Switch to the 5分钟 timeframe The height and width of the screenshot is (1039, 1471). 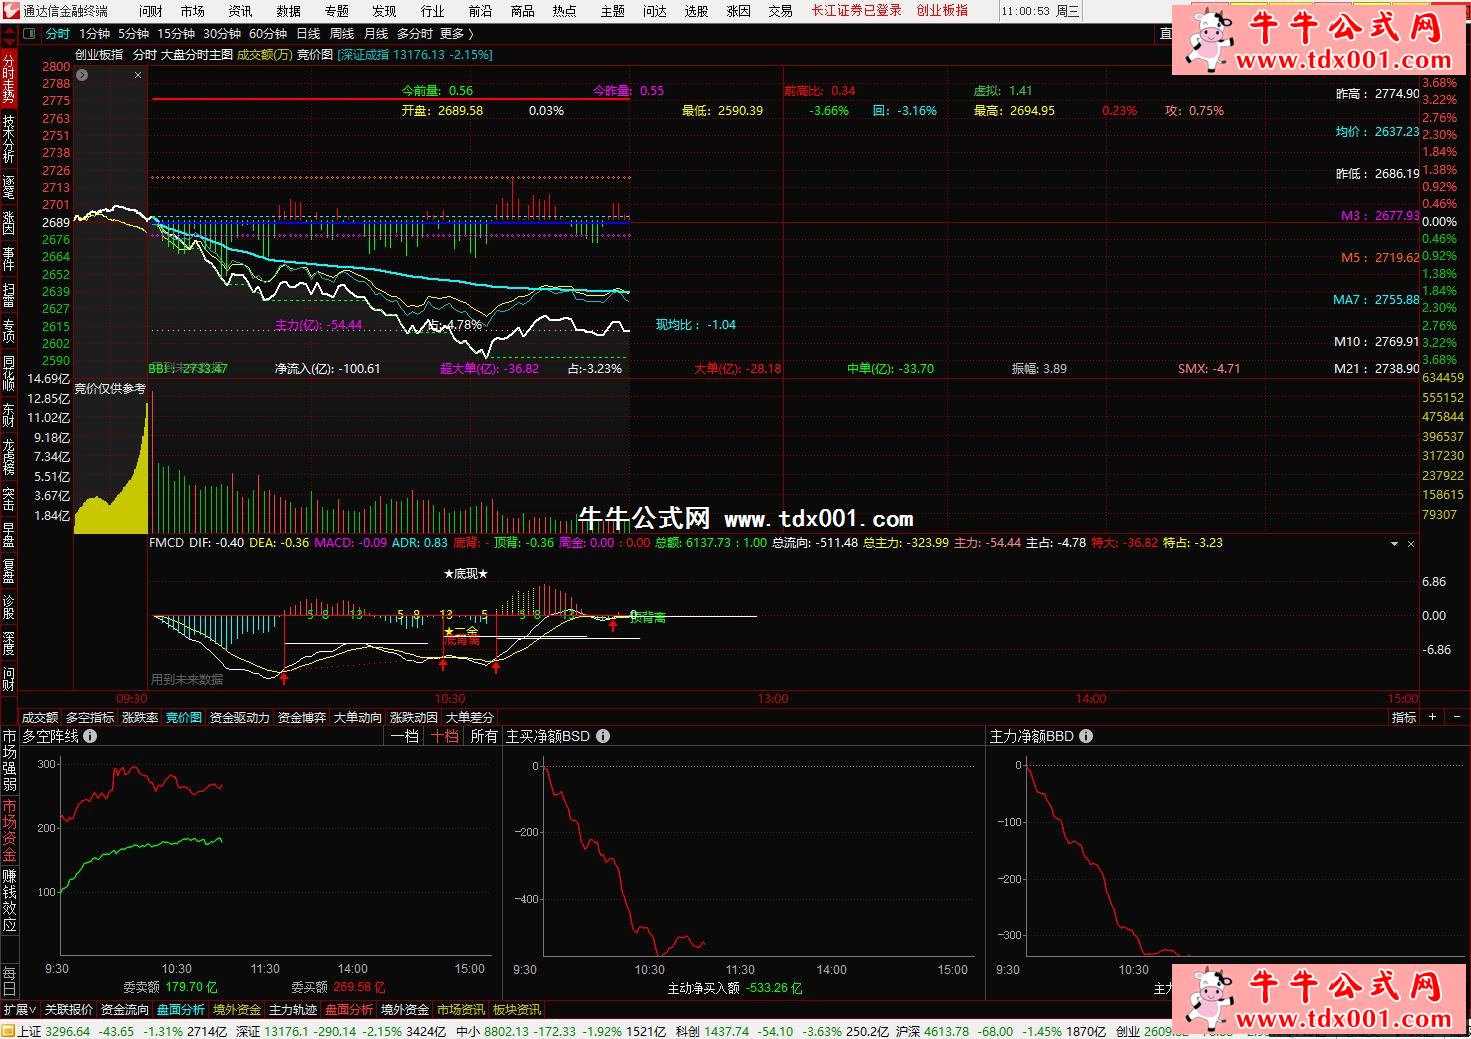[133, 34]
